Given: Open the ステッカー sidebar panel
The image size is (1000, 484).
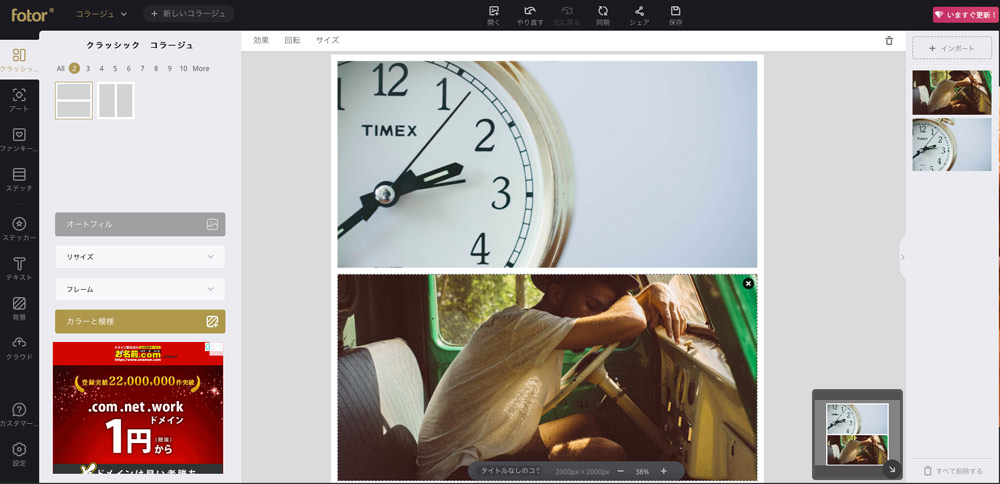Looking at the screenshot, I should click(19, 229).
